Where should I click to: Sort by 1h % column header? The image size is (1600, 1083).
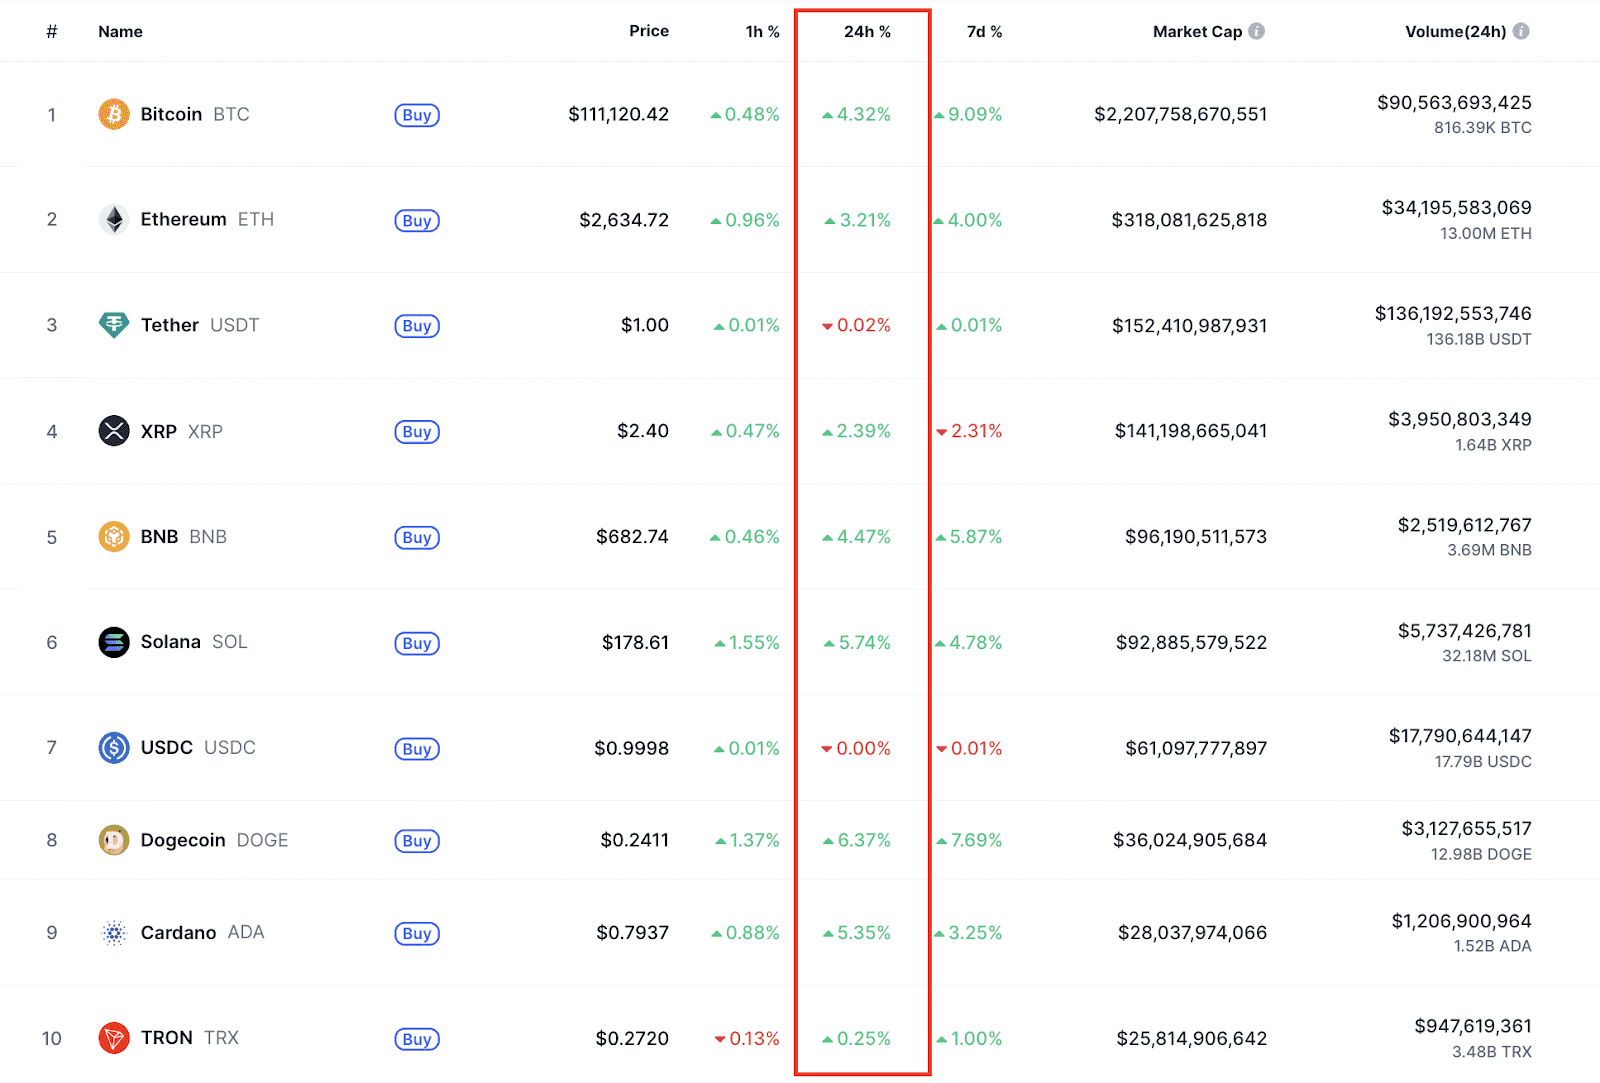point(763,31)
